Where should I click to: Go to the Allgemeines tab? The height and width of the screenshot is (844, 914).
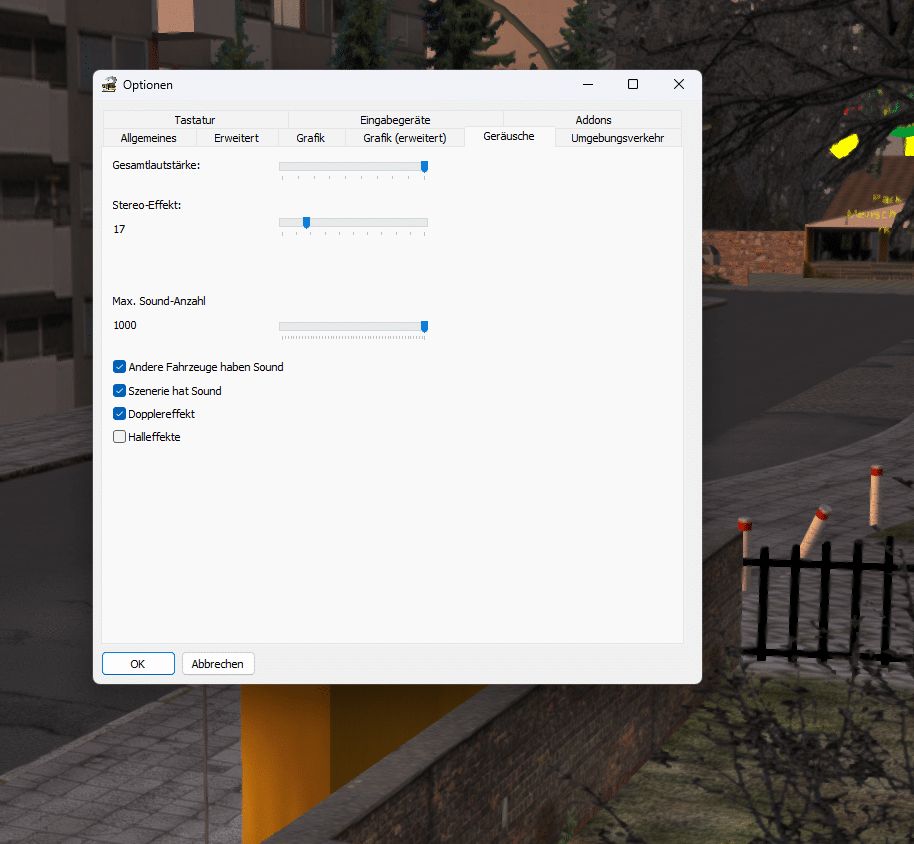pyautogui.click(x=148, y=138)
